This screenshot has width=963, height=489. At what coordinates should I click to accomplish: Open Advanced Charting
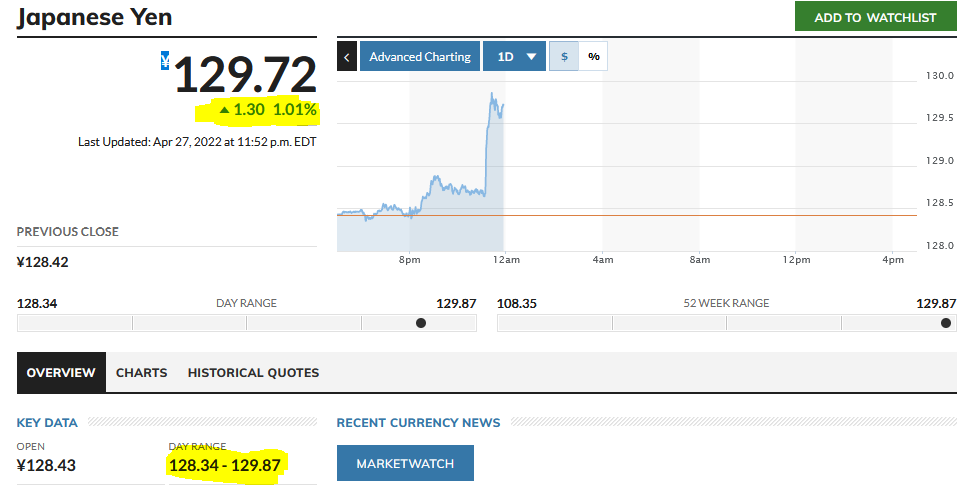(x=420, y=57)
